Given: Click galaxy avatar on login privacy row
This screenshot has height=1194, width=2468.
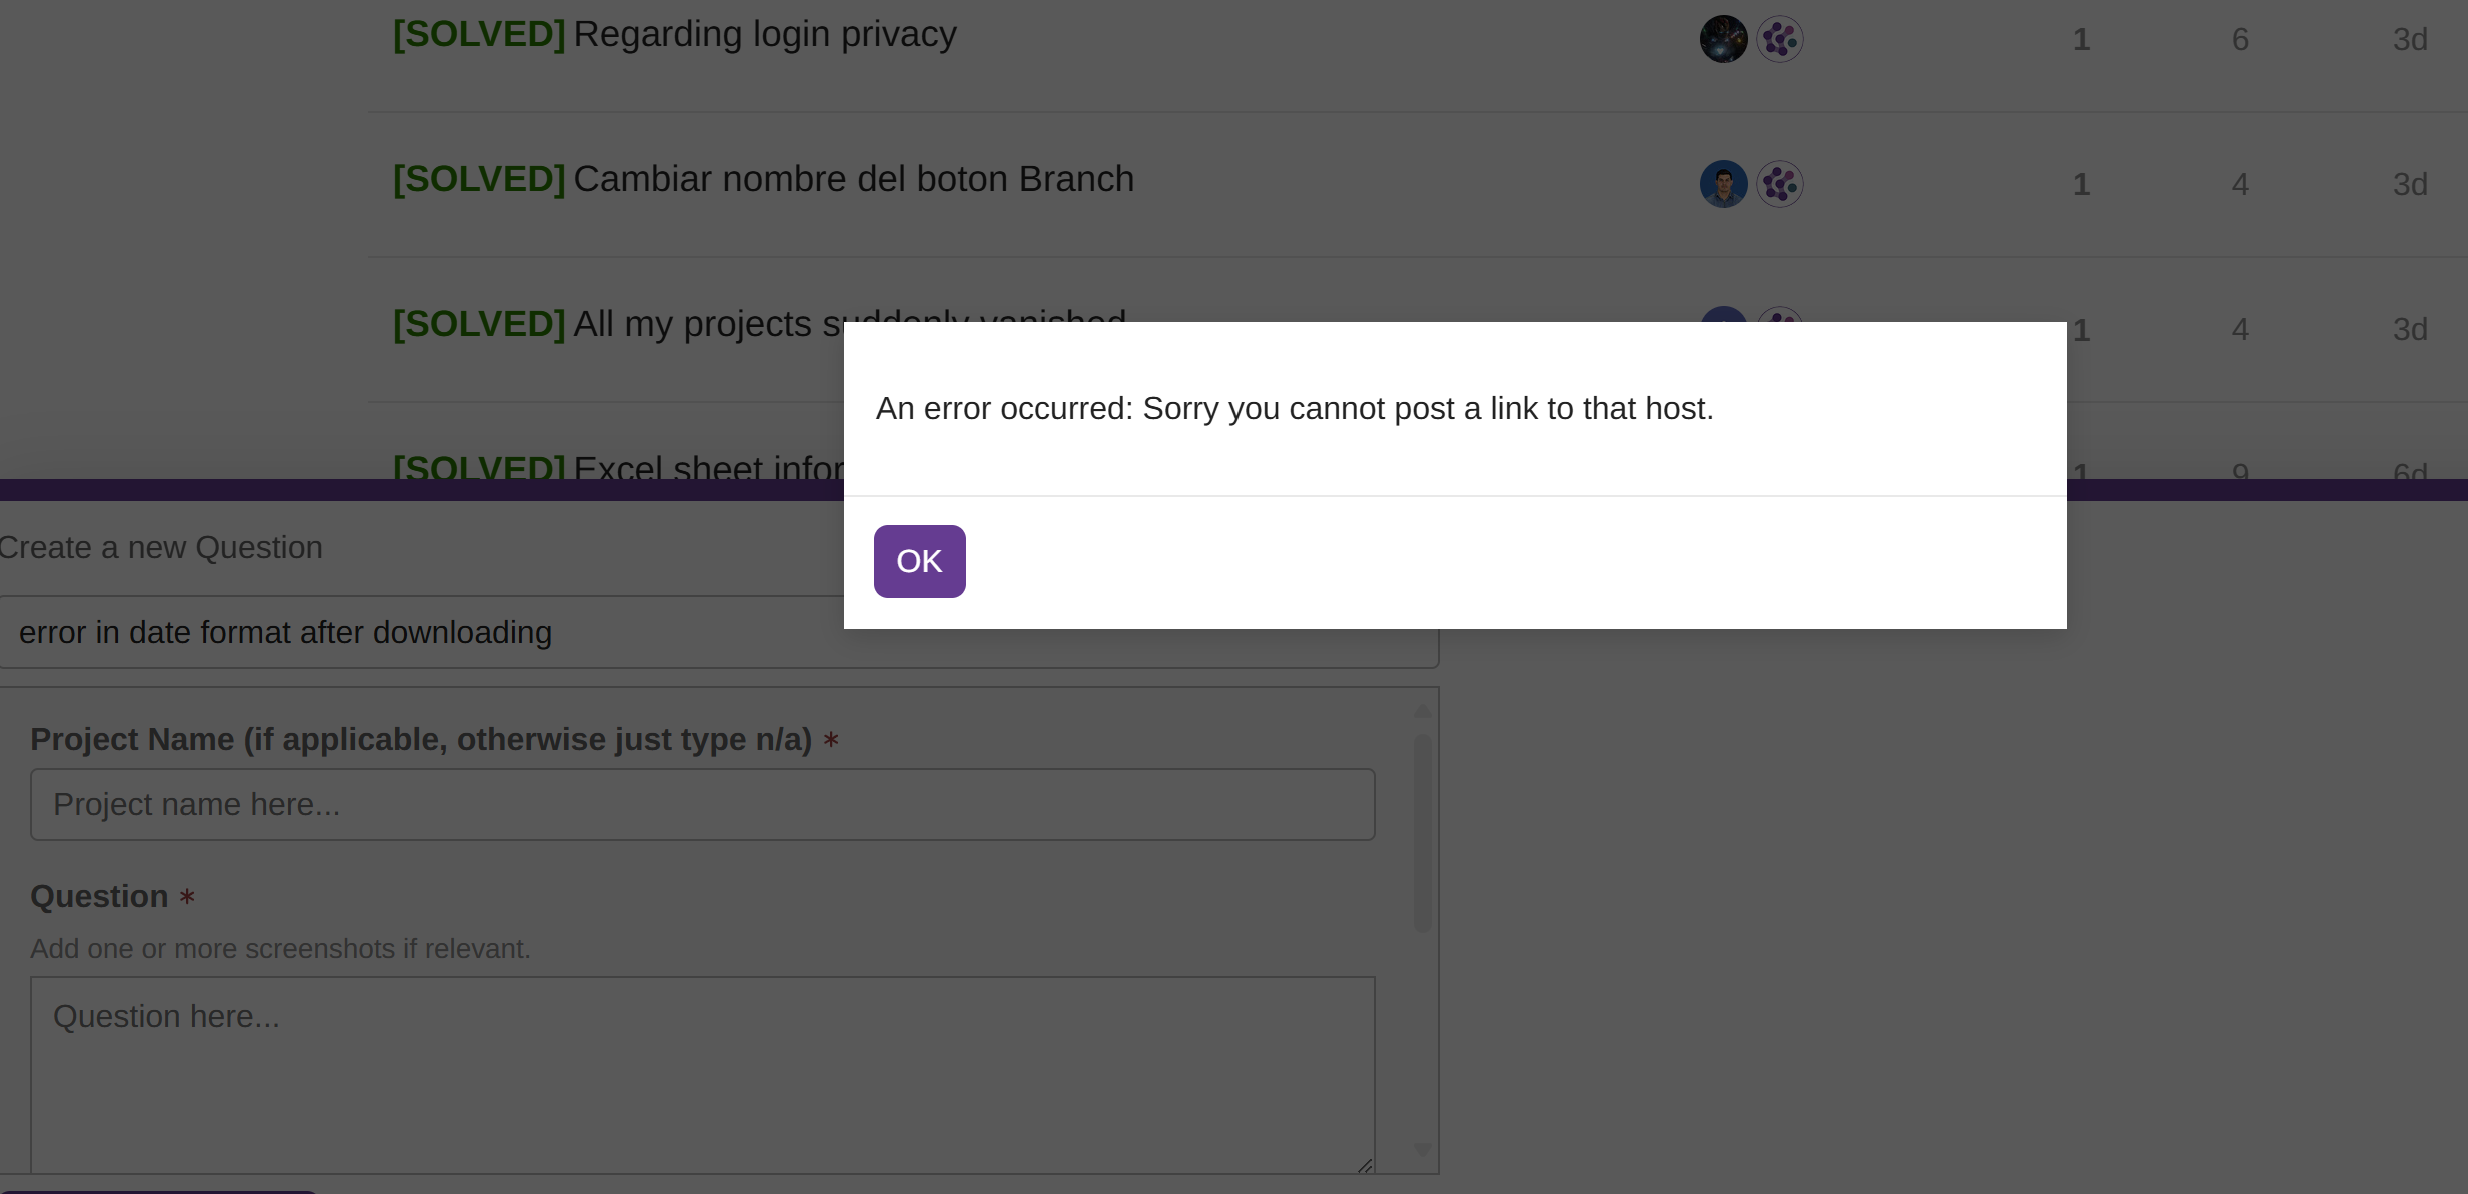Looking at the screenshot, I should click(1723, 39).
